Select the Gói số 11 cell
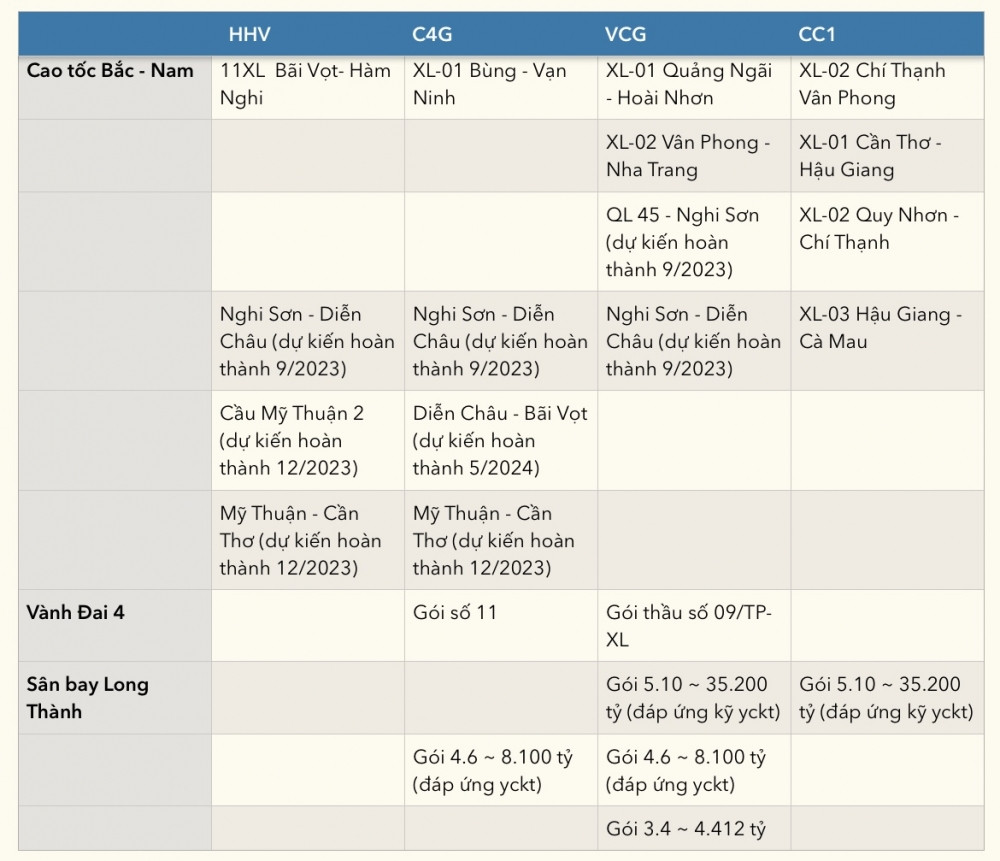1000x861 pixels. tap(455, 612)
